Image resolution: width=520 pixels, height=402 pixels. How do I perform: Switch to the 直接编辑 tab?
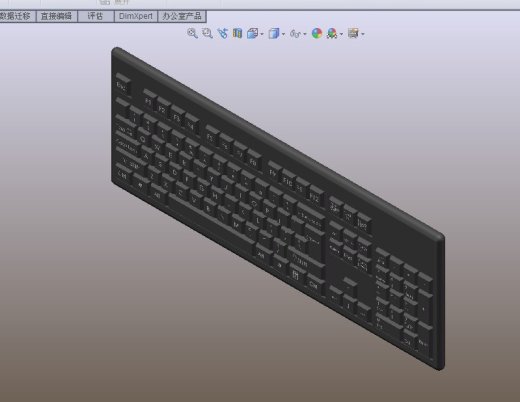point(56,16)
